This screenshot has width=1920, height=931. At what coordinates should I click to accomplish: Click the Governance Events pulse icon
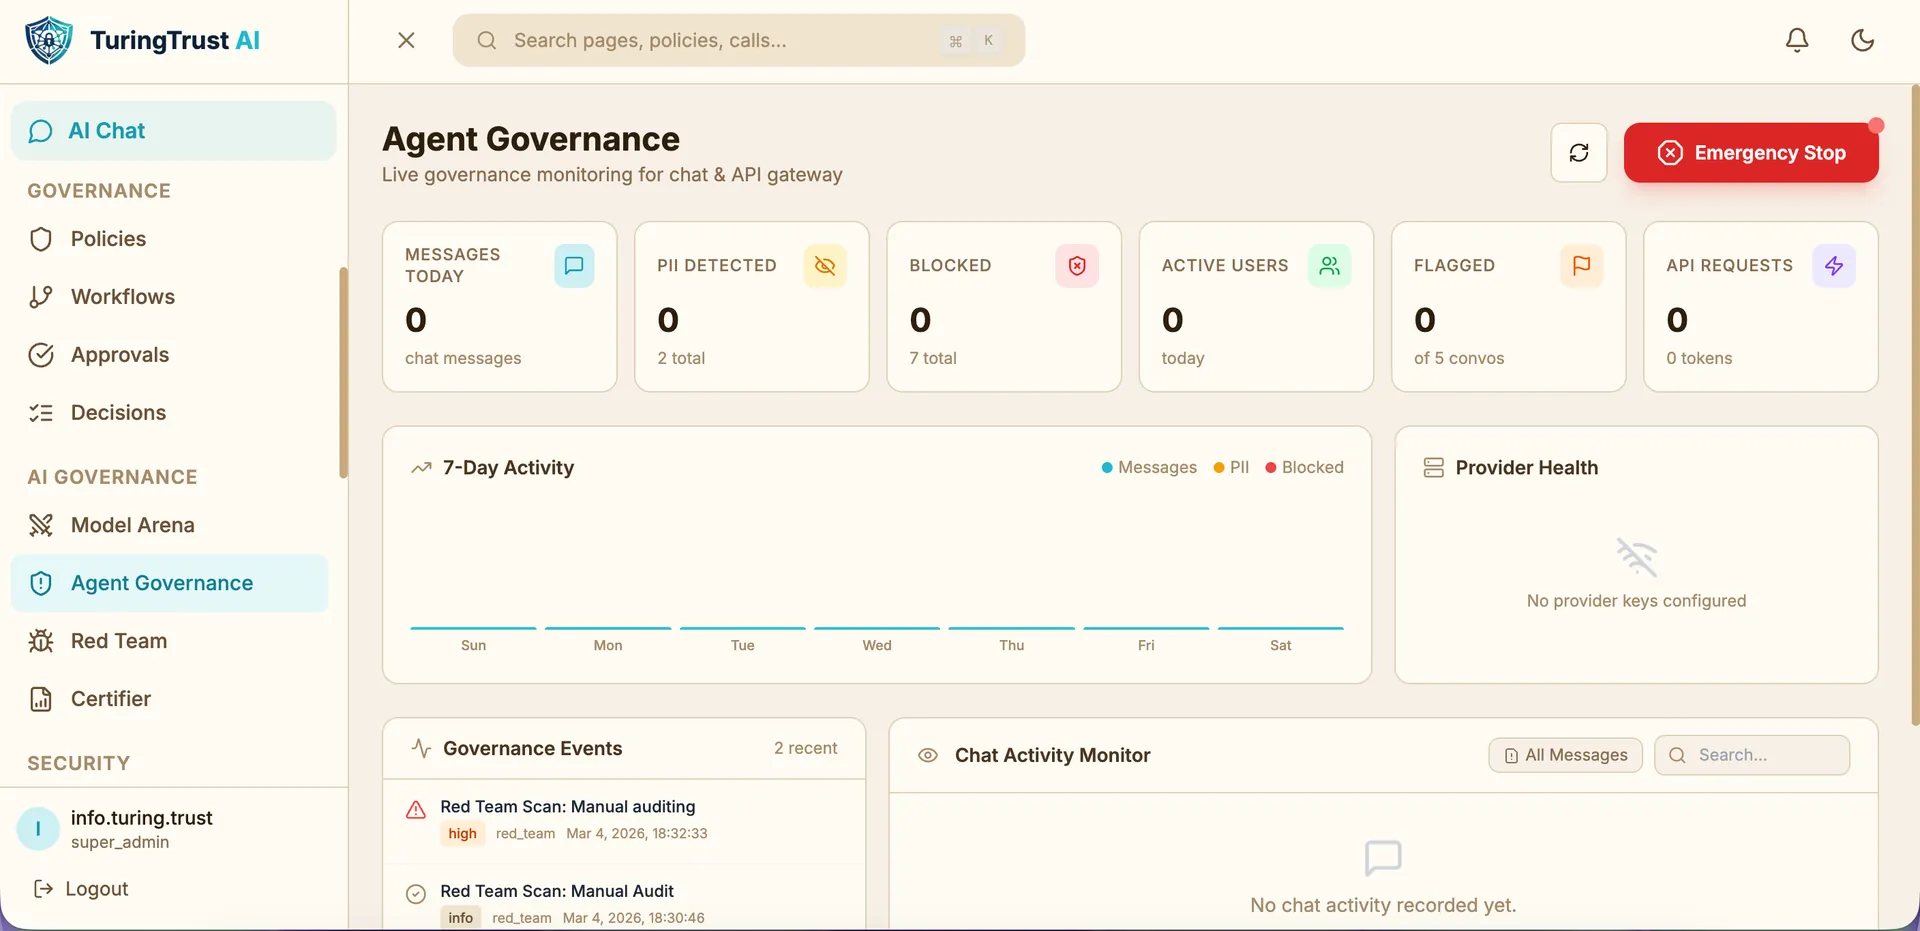pos(422,749)
